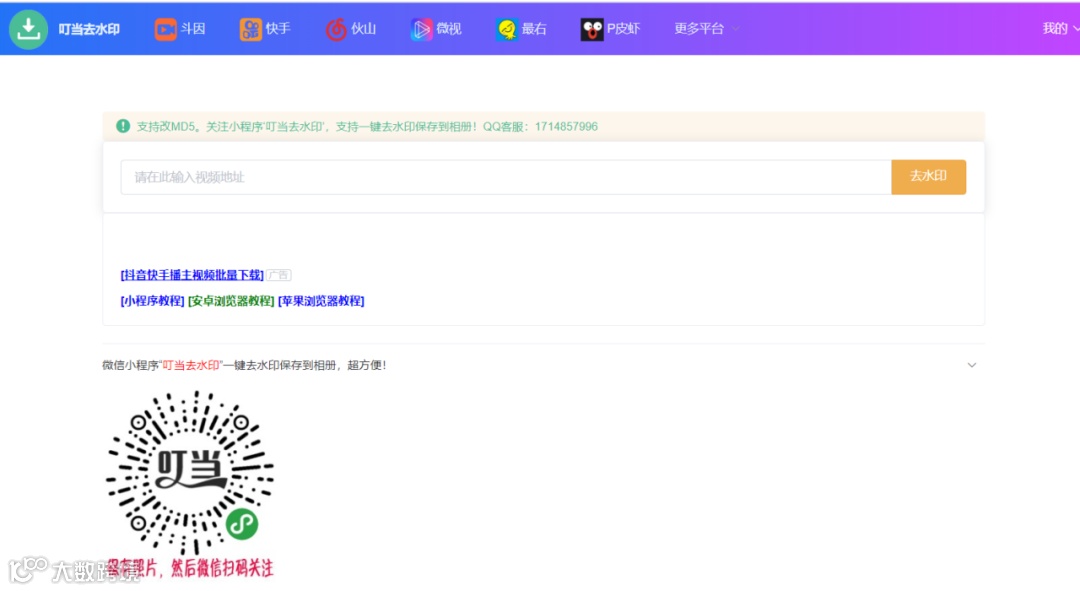Click the green download logo icon
The image size is (1080, 591).
(28, 29)
